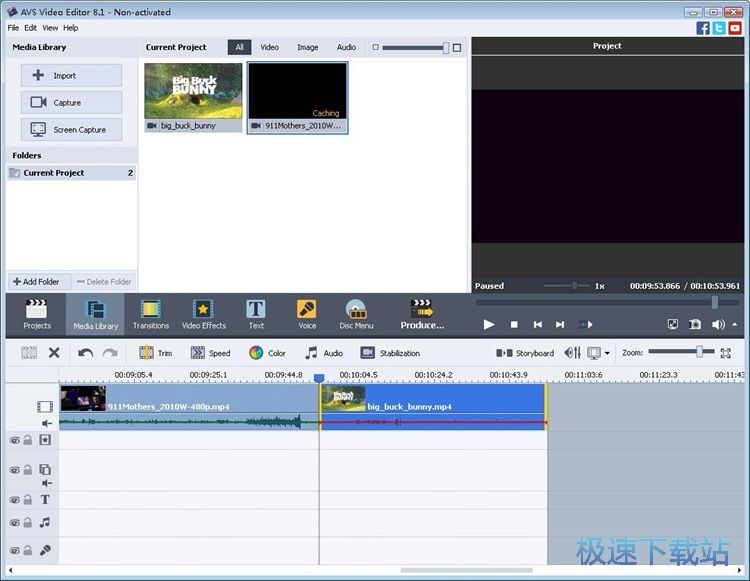Viewport: 750px width, 581px height.
Task: Filter media by Audio tab
Action: [x=346, y=47]
